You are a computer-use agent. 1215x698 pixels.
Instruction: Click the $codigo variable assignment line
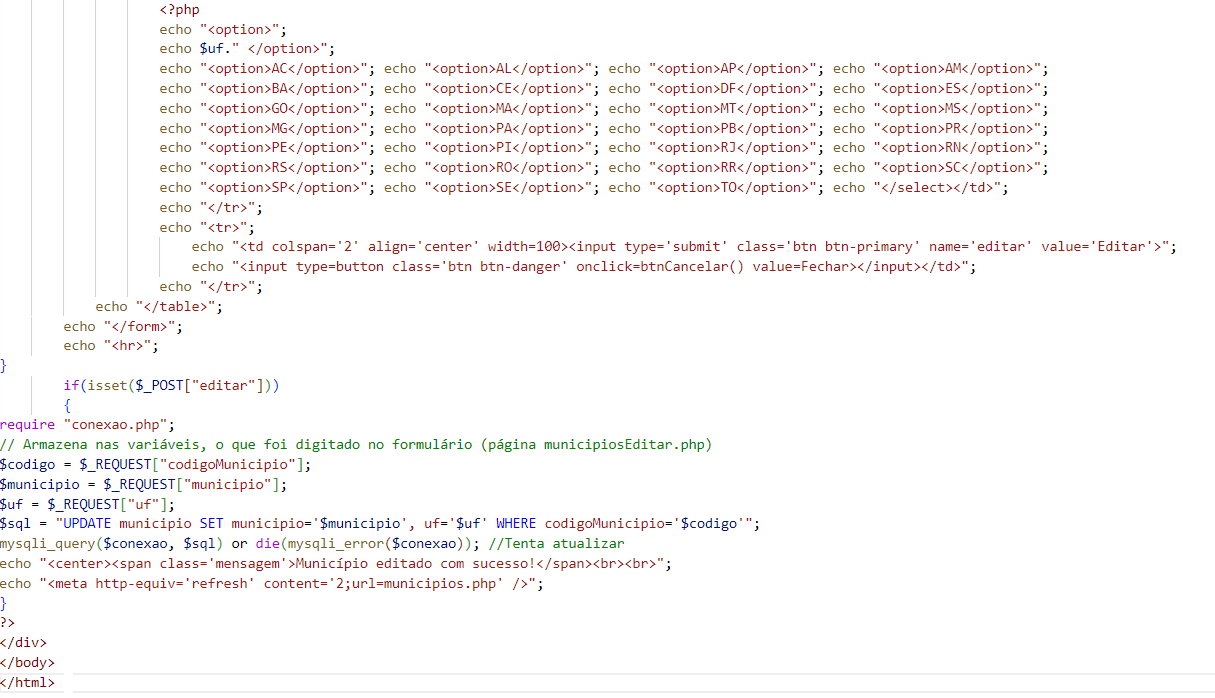pyautogui.click(x=155, y=465)
